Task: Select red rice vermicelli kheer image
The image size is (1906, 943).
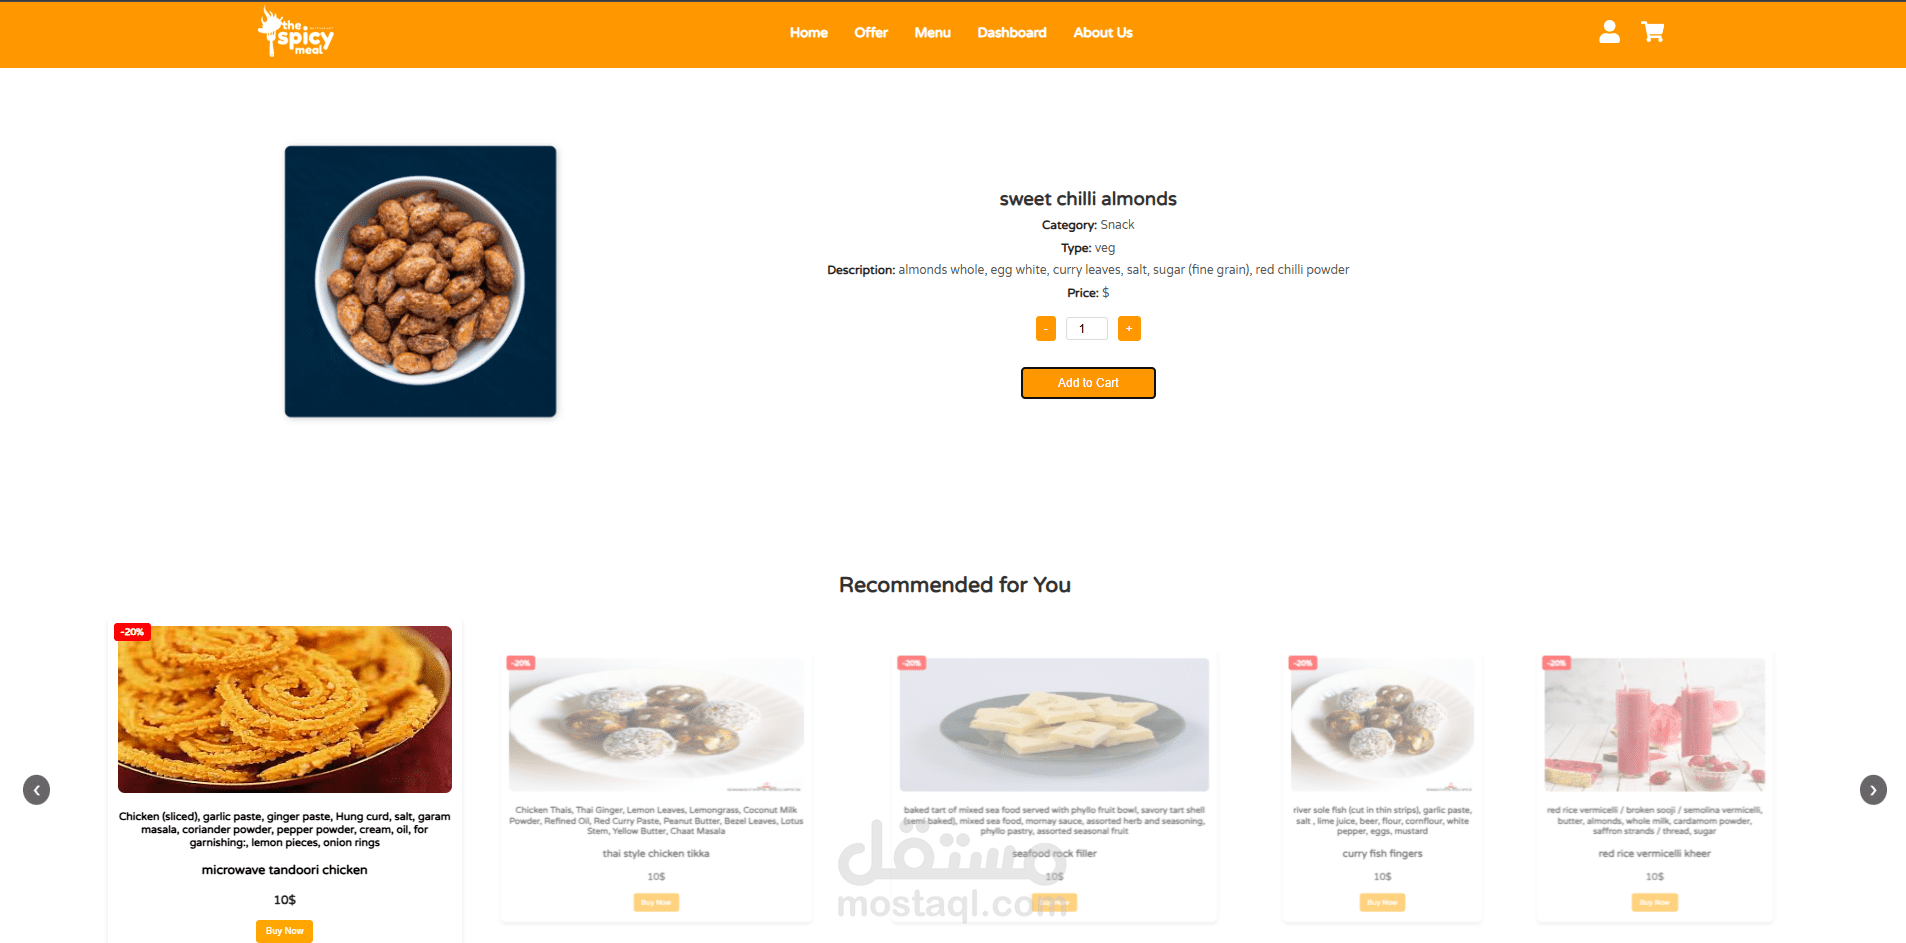Action: [1655, 725]
